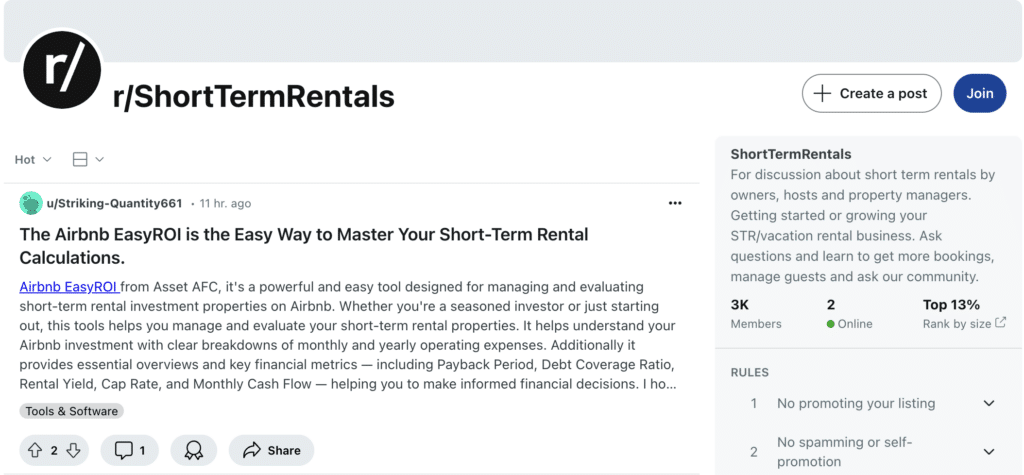1024x475 pixels.
Task: Click the r/ShortTermRentals community avatar
Action: (62, 70)
